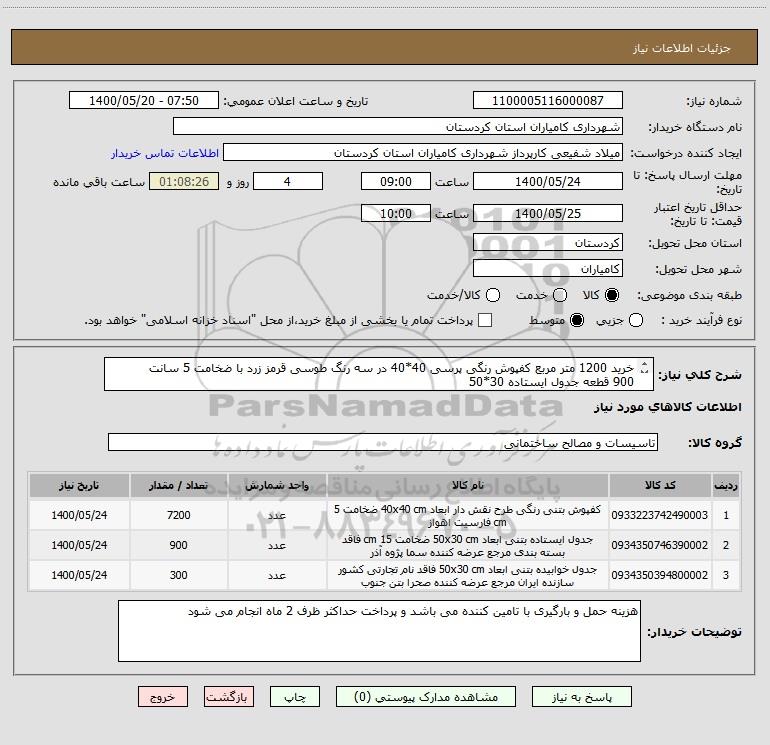Click the scroll arrows of شرح کلی نیاز box

pyautogui.click(x=645, y=367)
